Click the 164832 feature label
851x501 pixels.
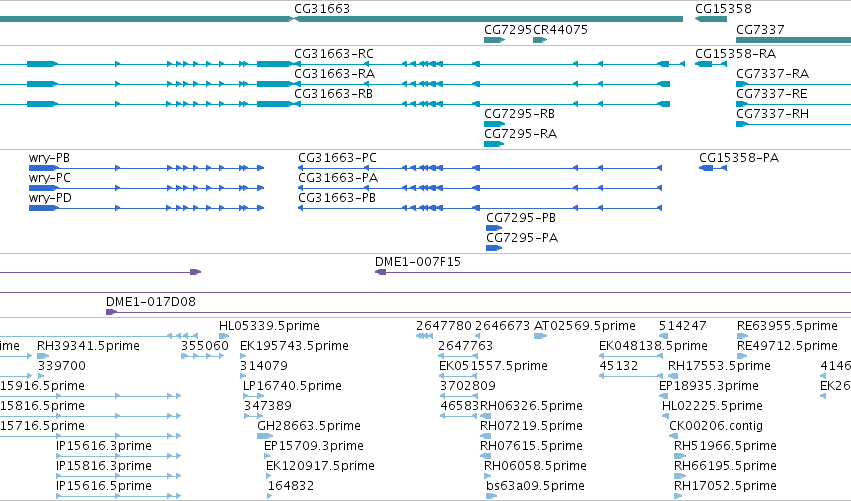point(291,486)
